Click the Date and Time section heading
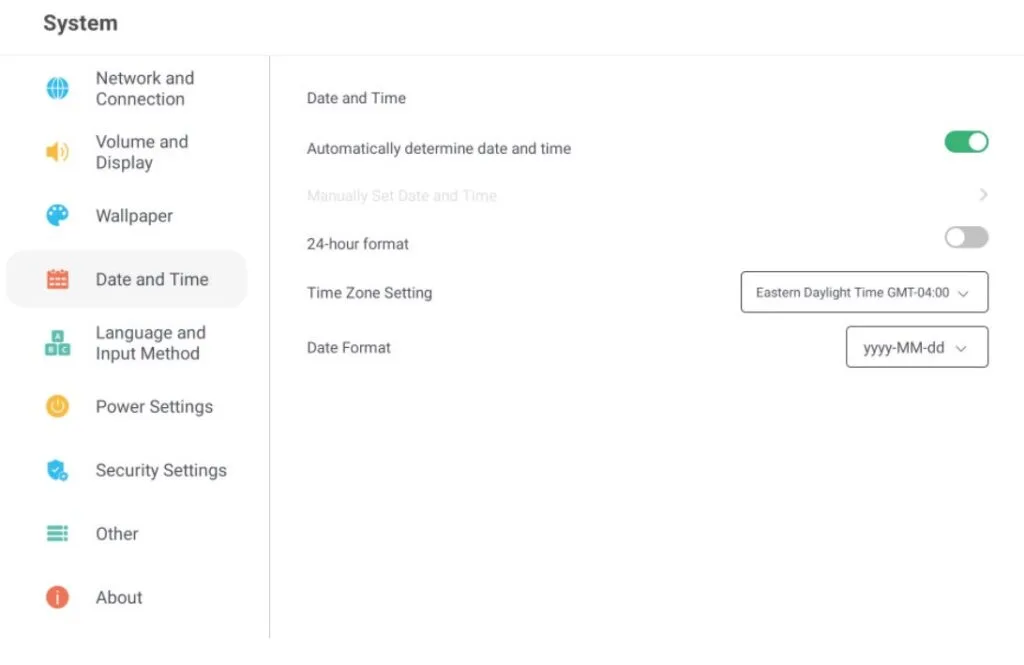The width and height of the screenshot is (1024, 665). [356, 98]
